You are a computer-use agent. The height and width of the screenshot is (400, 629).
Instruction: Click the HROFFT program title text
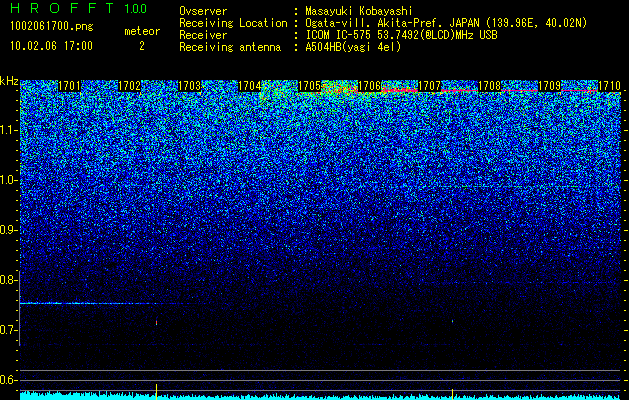(x=62, y=8)
